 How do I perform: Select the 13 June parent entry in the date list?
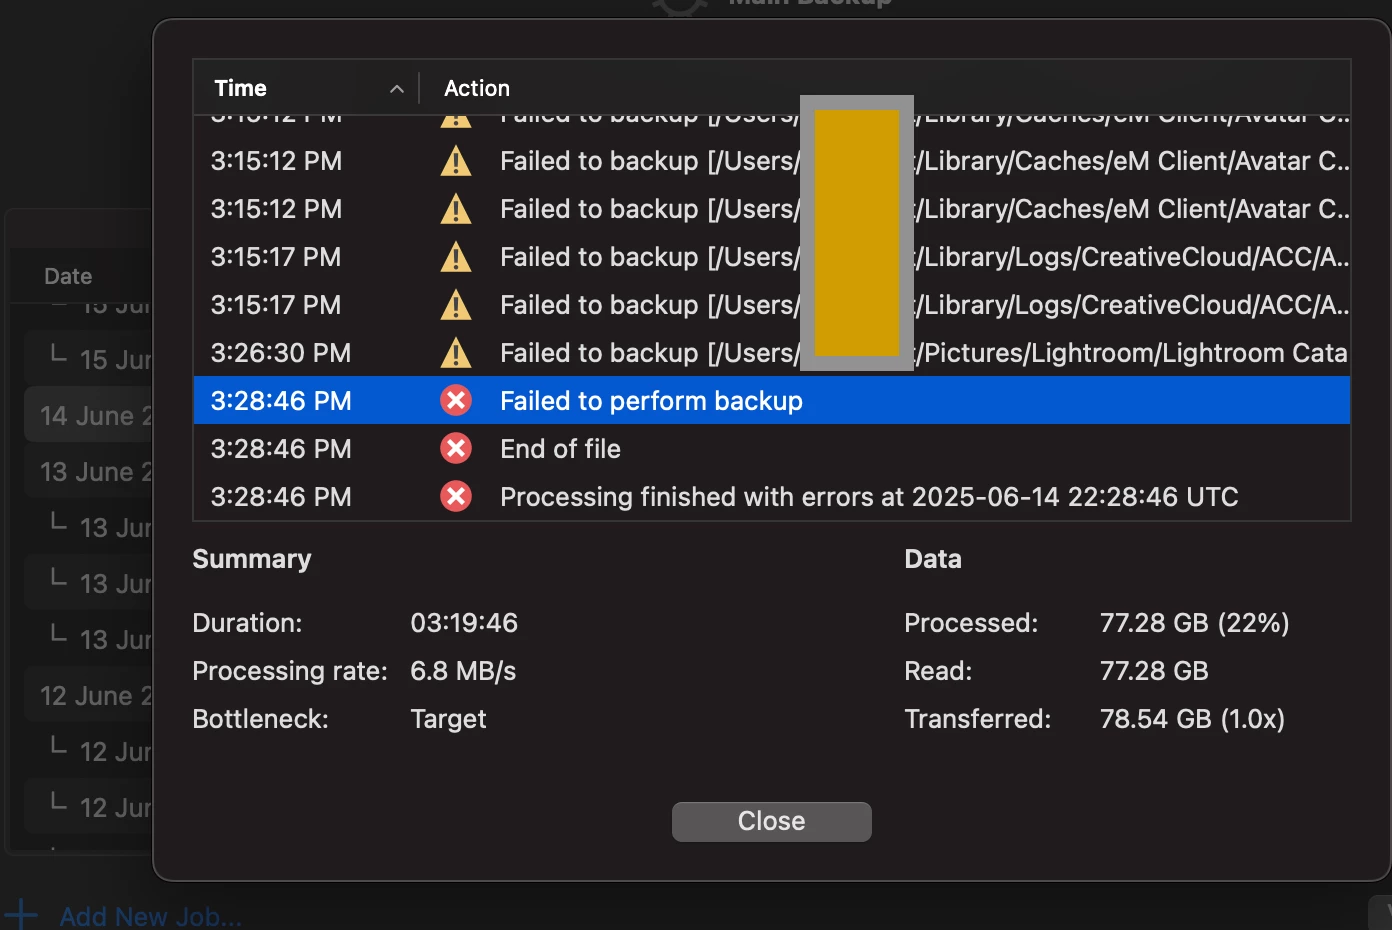click(88, 471)
